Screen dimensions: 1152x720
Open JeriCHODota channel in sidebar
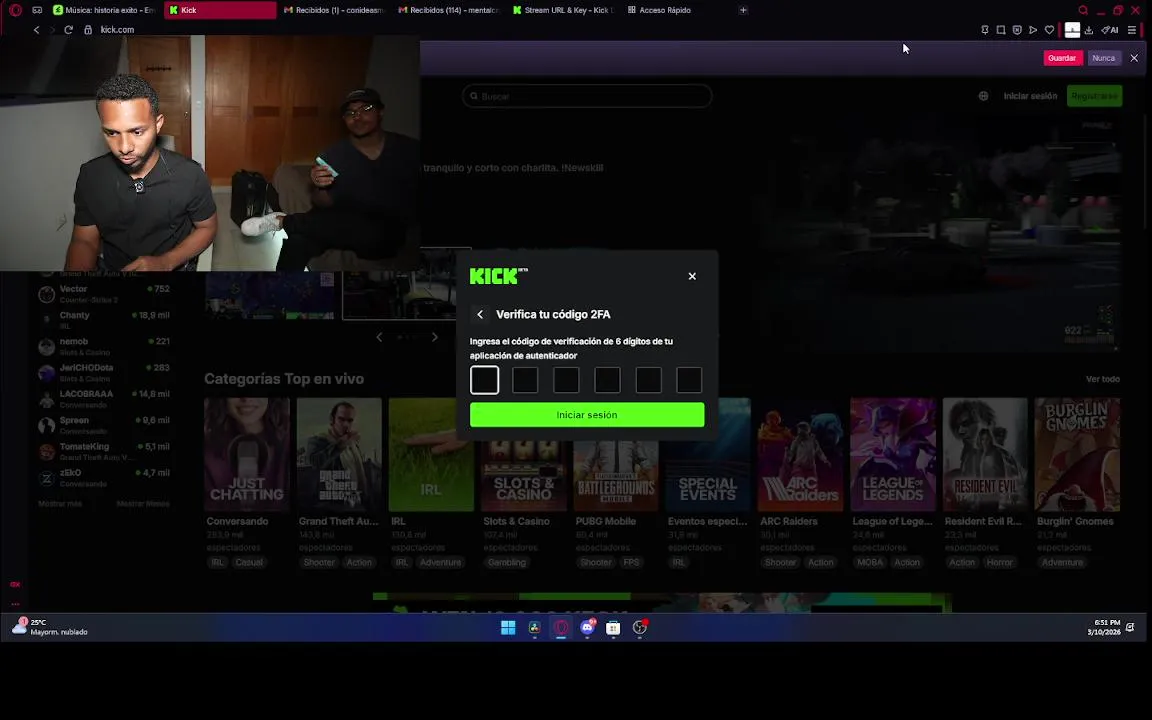click(x=104, y=372)
